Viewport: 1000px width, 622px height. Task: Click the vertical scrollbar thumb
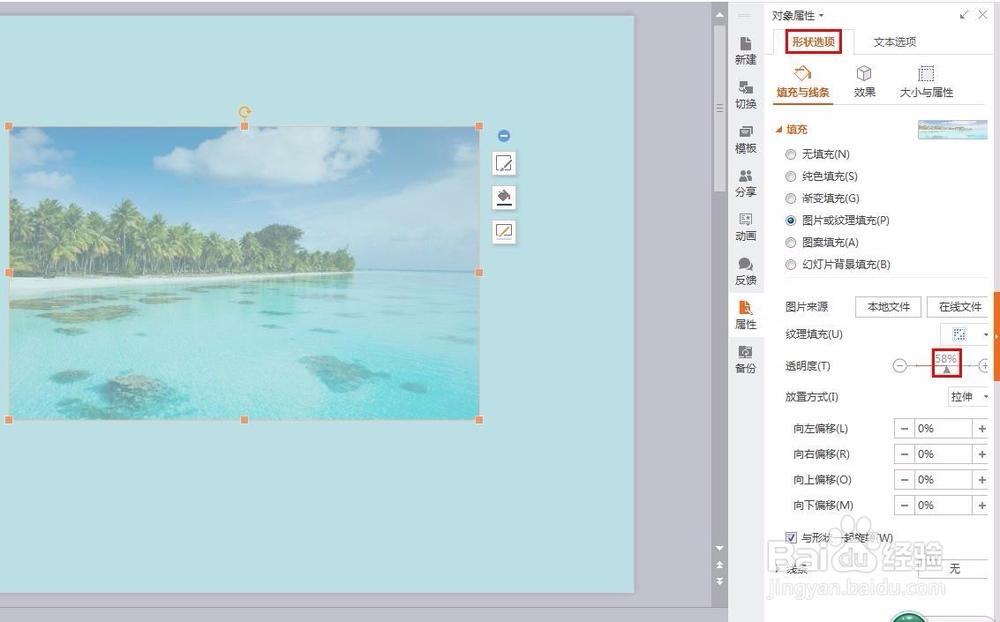pyautogui.click(x=719, y=108)
